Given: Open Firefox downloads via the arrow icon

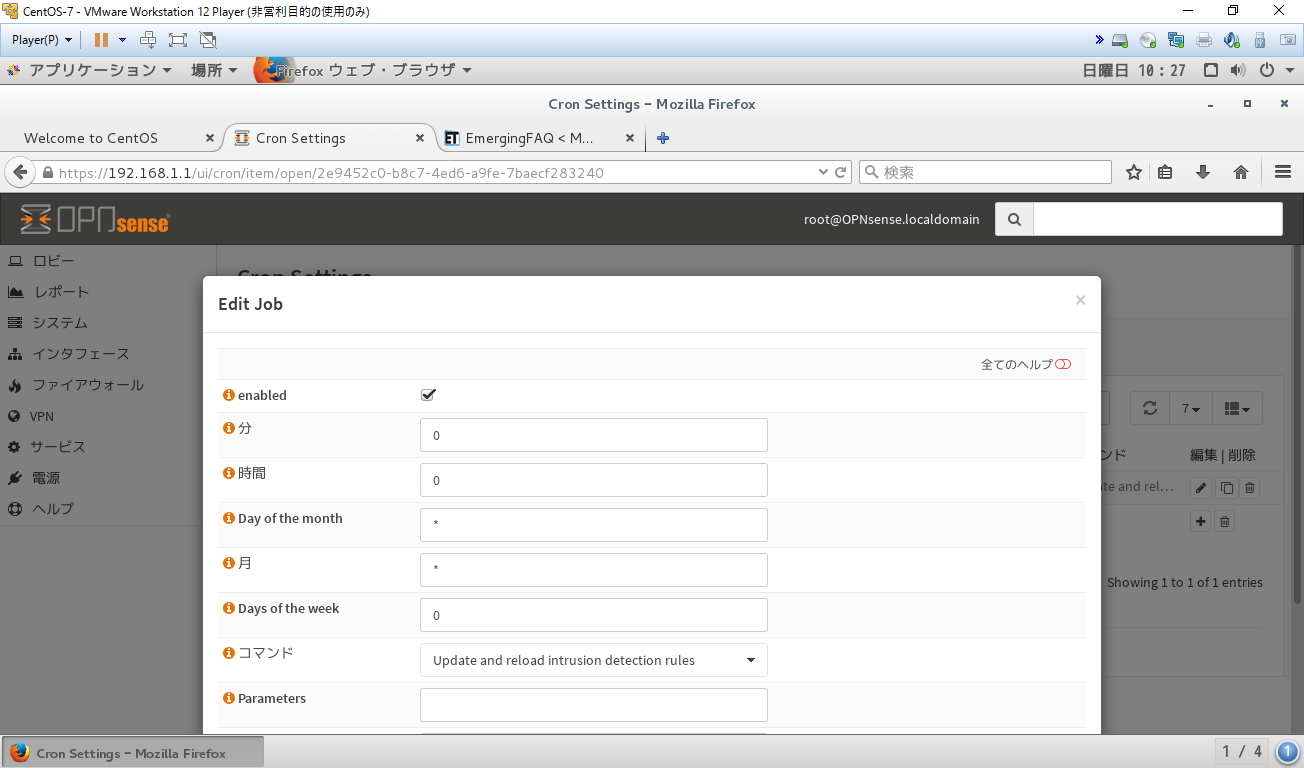Looking at the screenshot, I should coord(1203,171).
